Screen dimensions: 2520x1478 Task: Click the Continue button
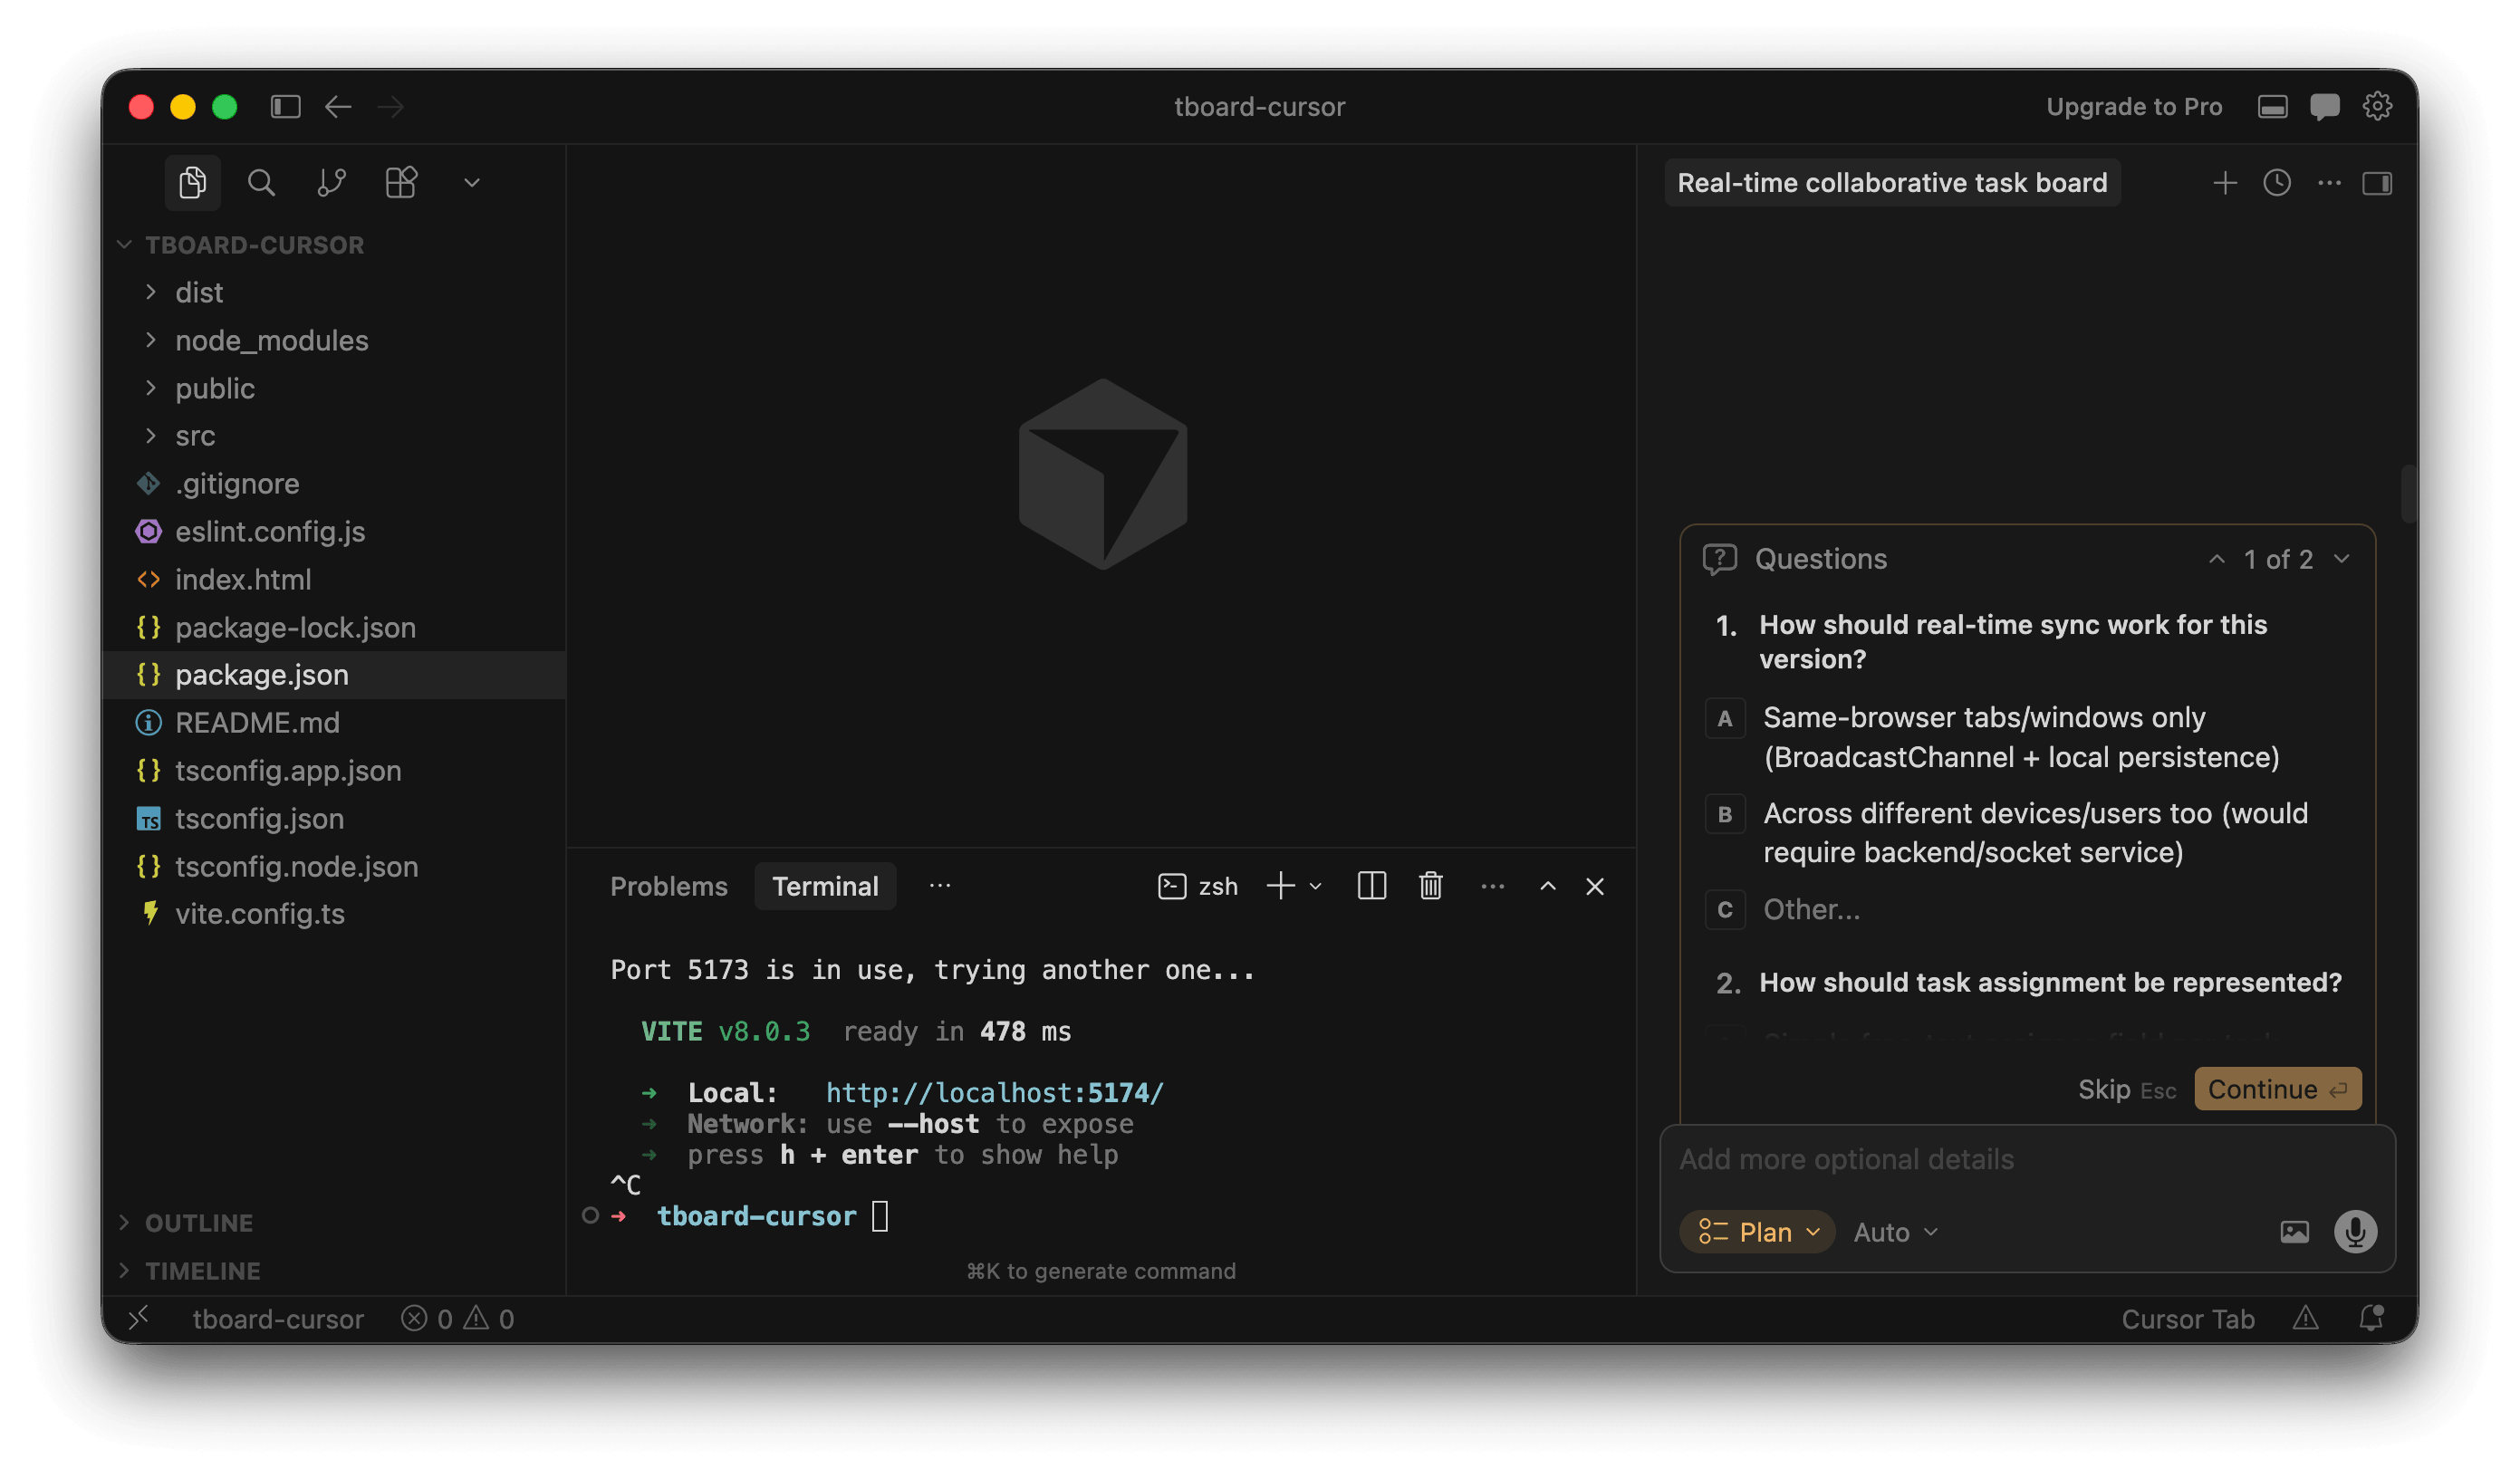coord(2278,1090)
